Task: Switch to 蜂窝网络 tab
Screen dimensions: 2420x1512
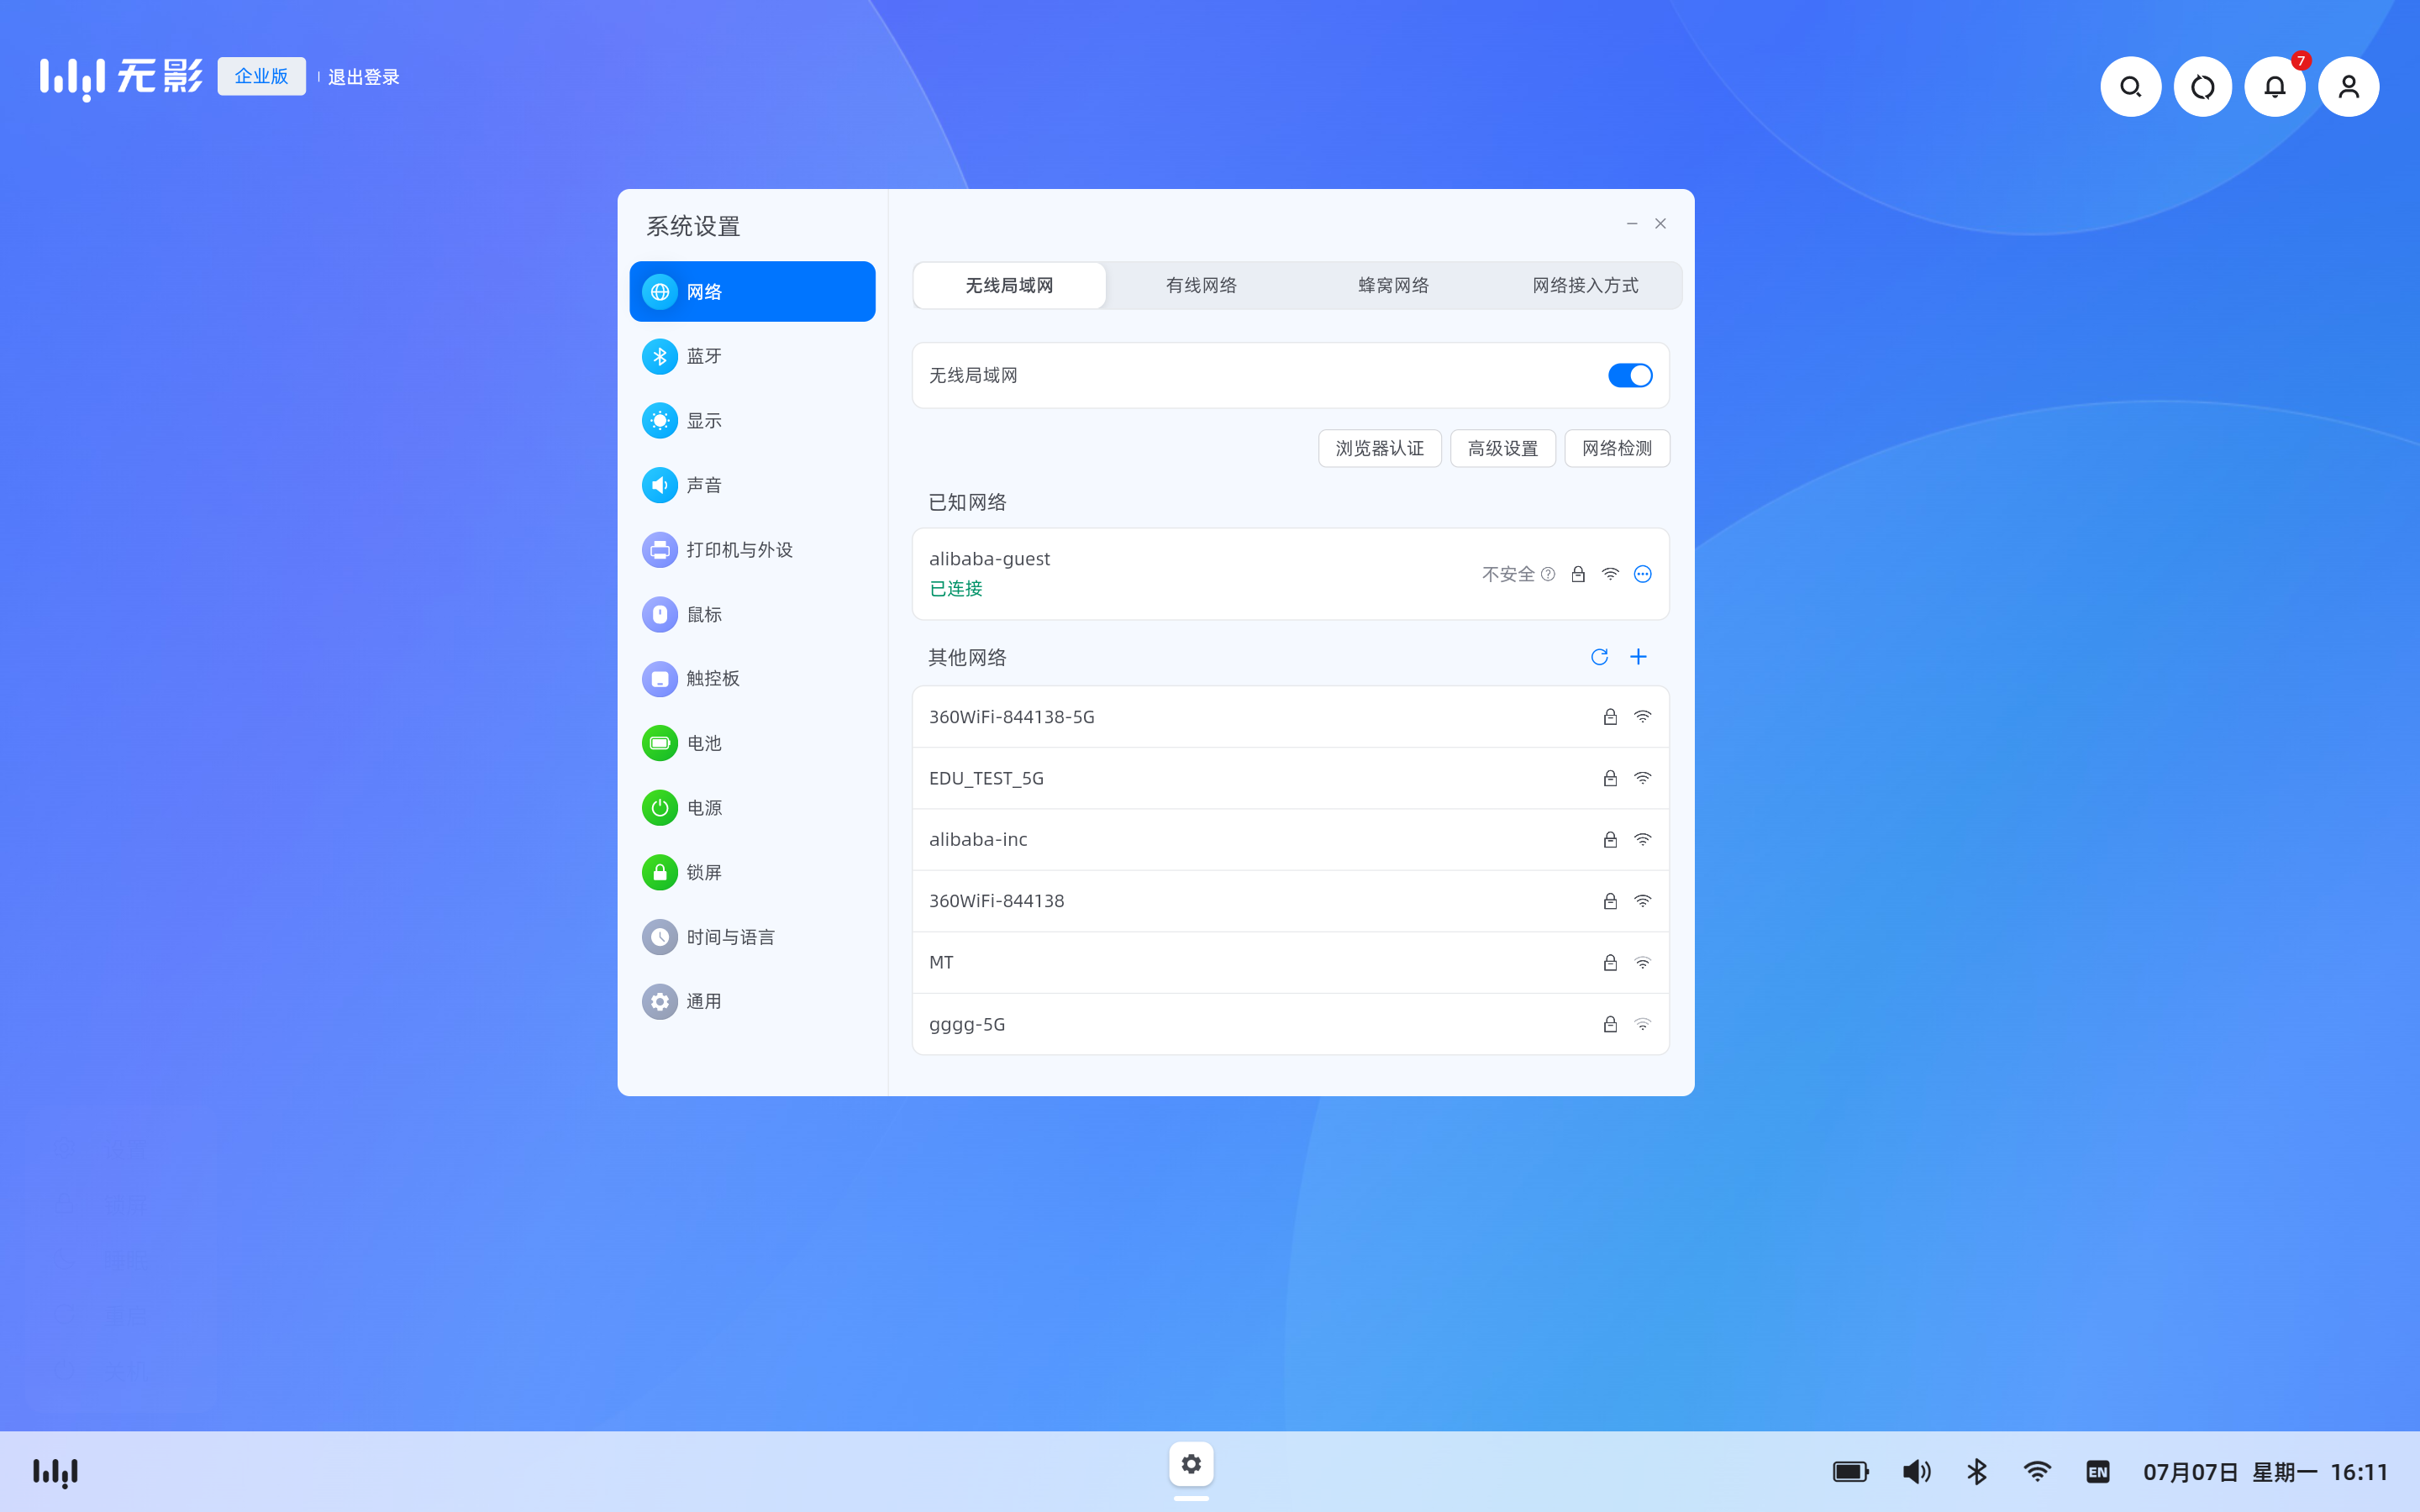Action: 1393,286
